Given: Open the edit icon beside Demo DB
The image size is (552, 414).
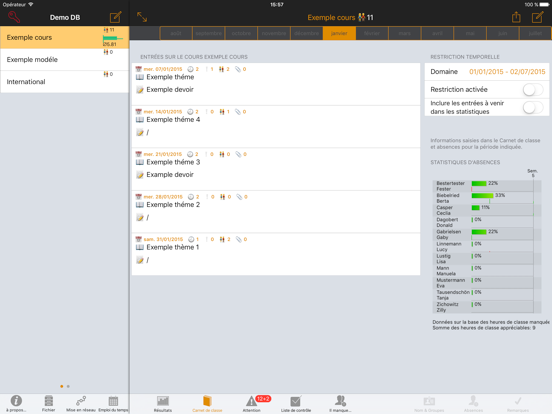Looking at the screenshot, I should (115, 17).
